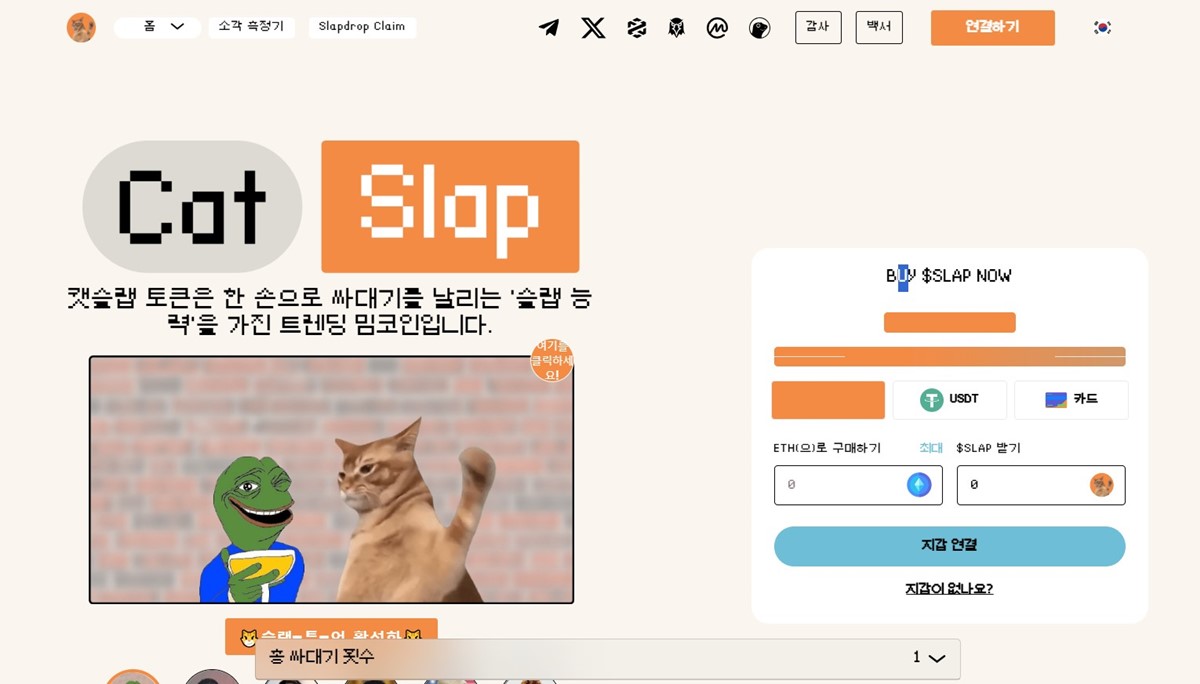Expand the 총 싸대기 횟수 panel chevron
This screenshot has height=684, width=1200.
pyautogui.click(x=936, y=658)
